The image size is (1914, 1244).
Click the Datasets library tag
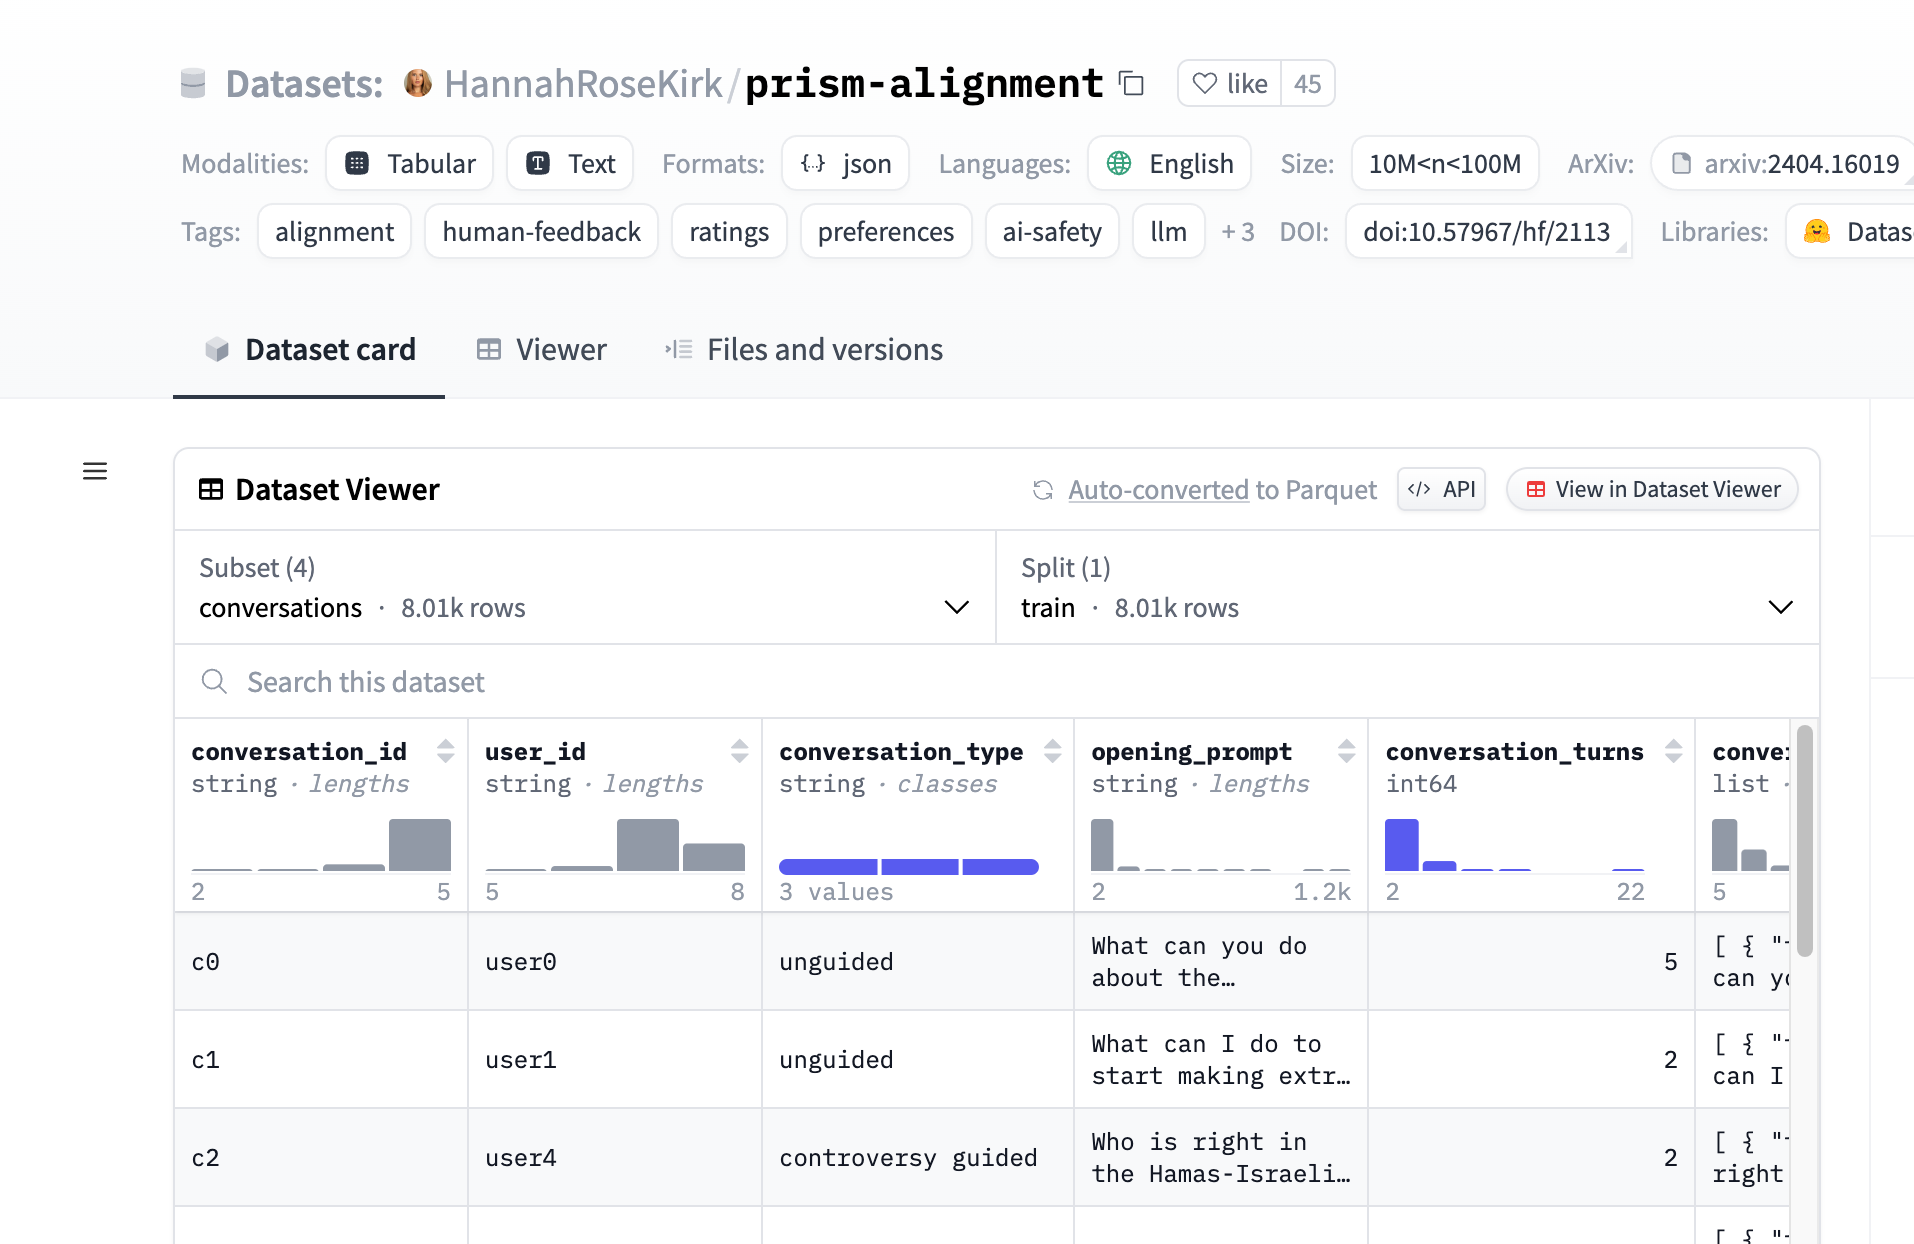(1850, 232)
